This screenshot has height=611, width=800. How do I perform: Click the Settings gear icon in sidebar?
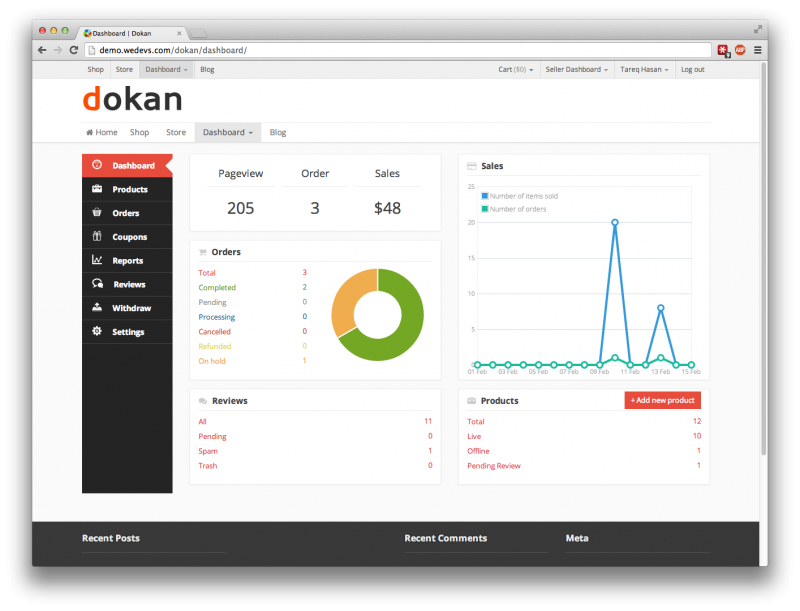tap(97, 332)
